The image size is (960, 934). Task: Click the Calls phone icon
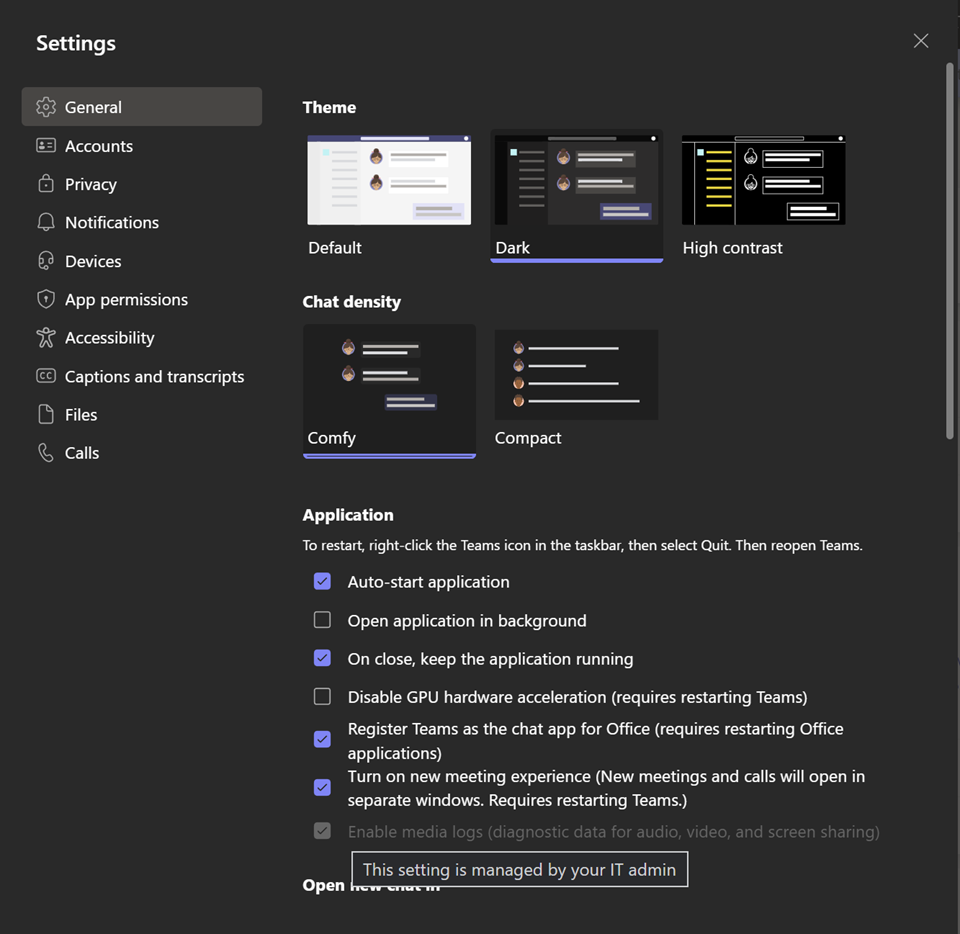(x=46, y=453)
